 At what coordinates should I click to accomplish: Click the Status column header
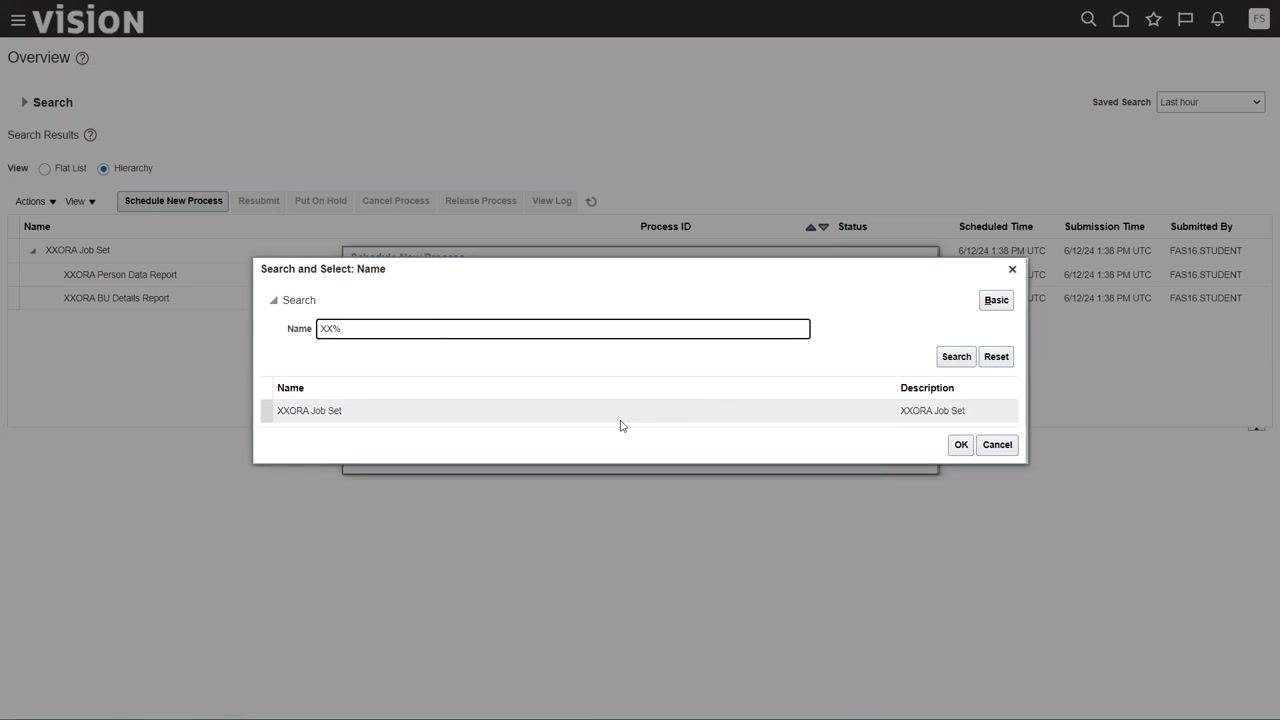852,227
